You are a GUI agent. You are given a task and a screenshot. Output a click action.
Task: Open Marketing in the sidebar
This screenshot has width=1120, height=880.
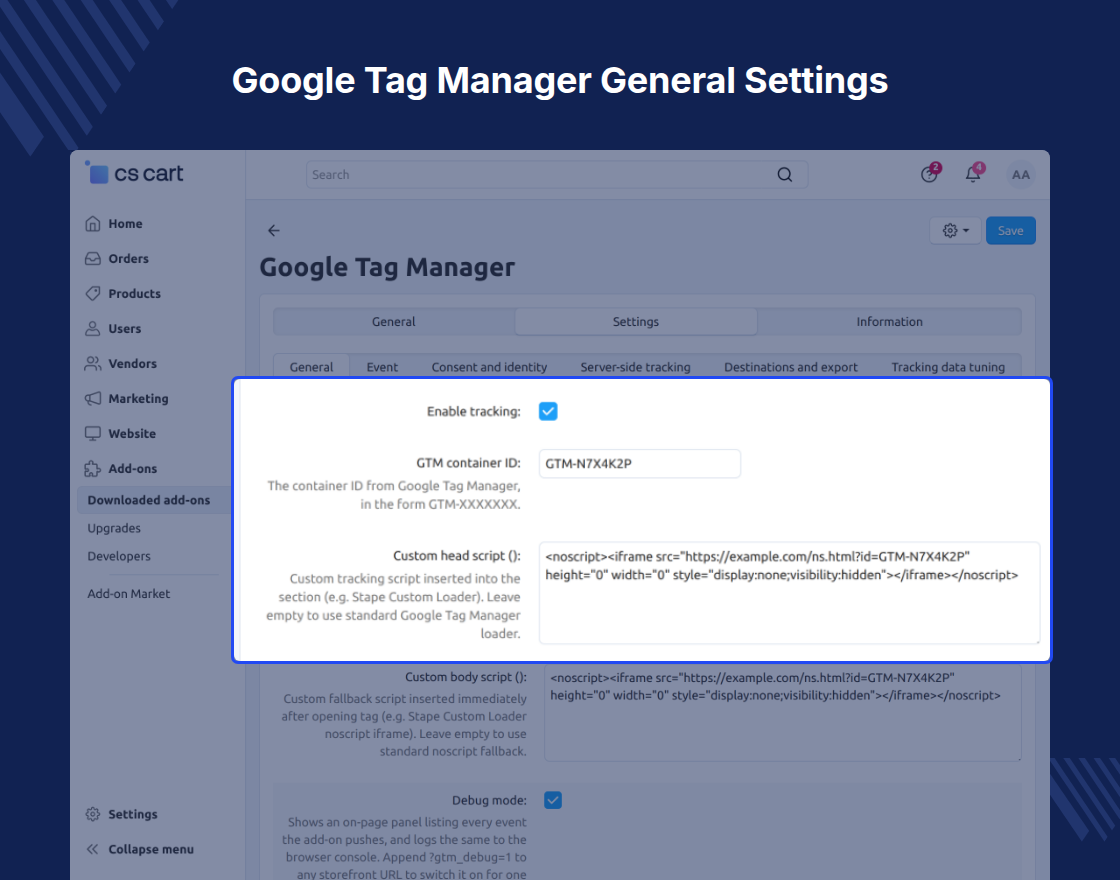click(139, 399)
